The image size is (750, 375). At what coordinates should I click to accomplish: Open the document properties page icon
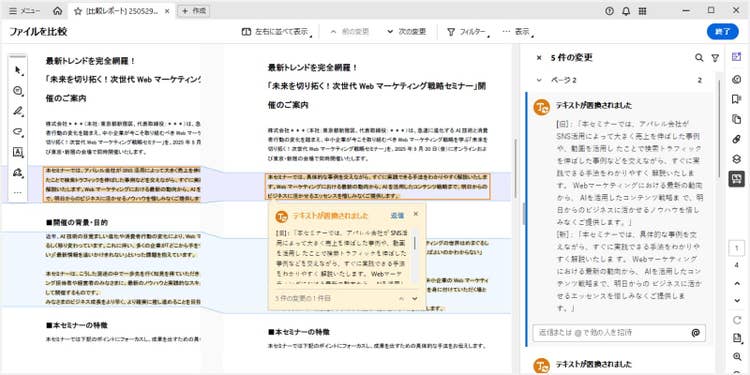tap(737, 338)
